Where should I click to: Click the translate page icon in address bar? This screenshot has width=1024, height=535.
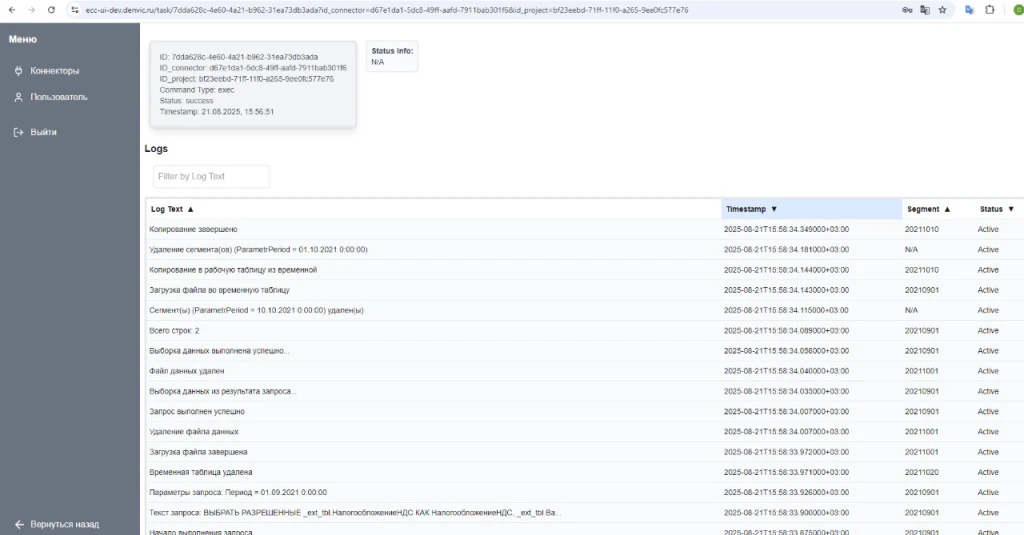click(925, 10)
